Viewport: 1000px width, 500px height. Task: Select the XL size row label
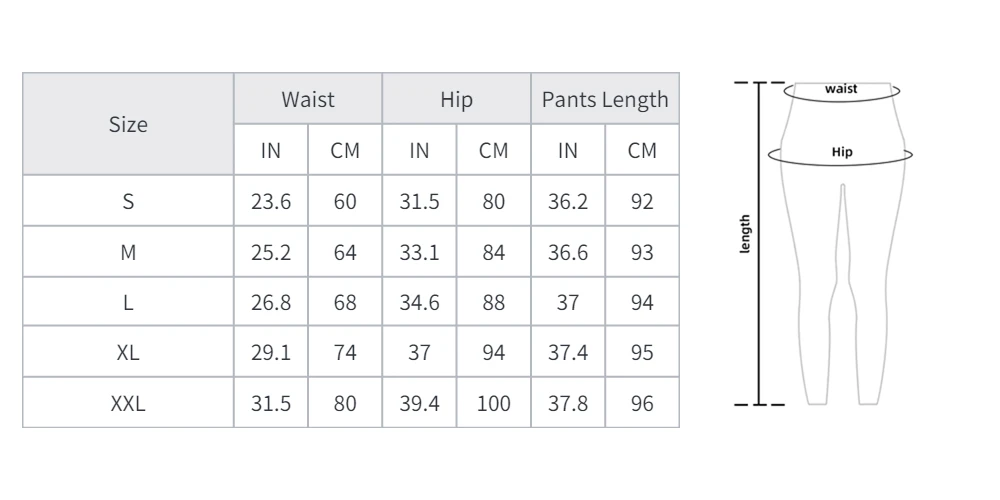(128, 352)
